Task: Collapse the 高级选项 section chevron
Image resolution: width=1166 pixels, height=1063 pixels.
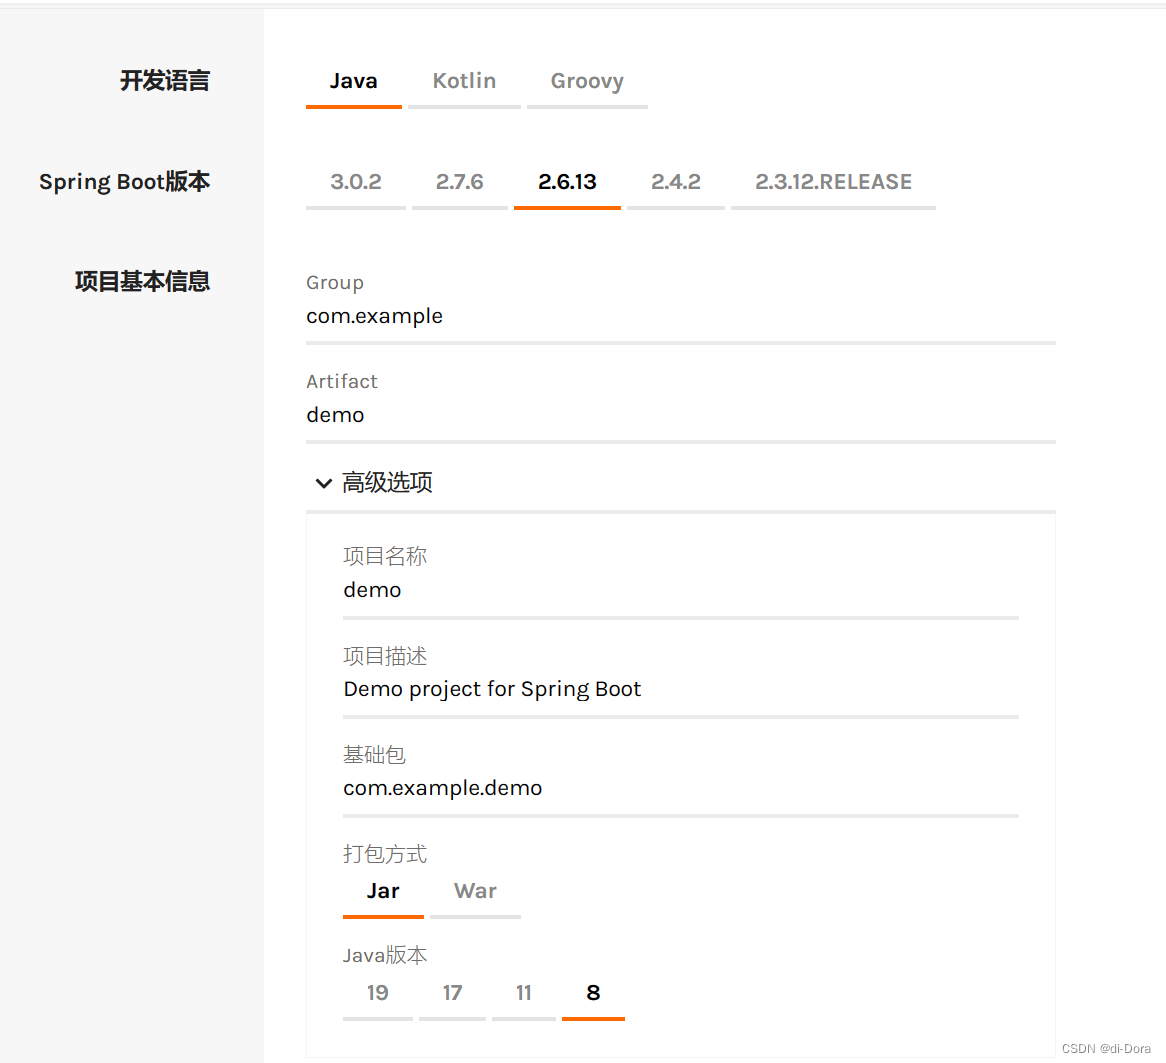Action: 323,483
